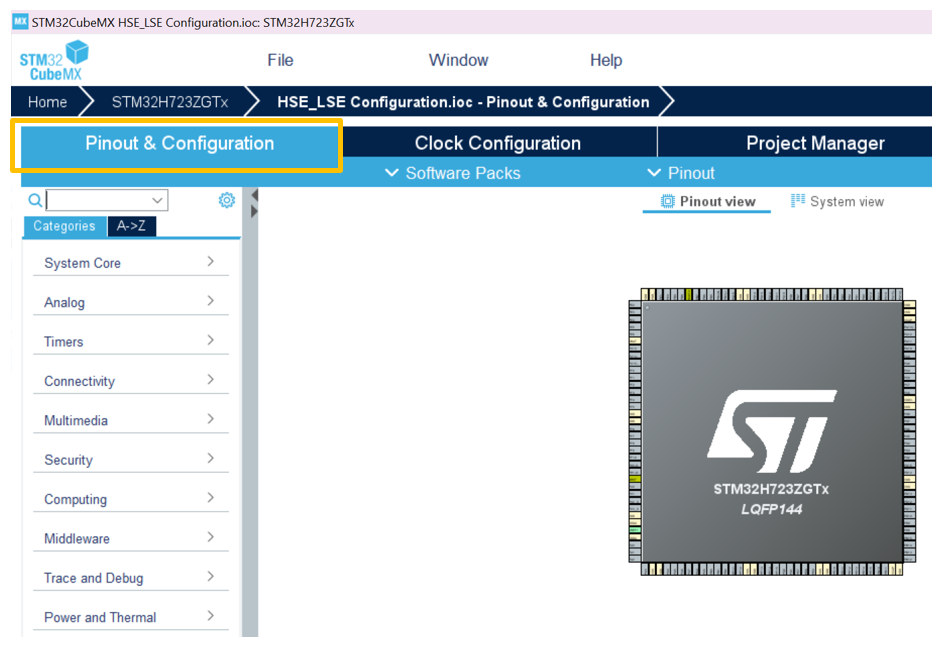The height and width of the screenshot is (647, 946).
Task: Expand the Power and Thermal category
Action: (x=131, y=617)
